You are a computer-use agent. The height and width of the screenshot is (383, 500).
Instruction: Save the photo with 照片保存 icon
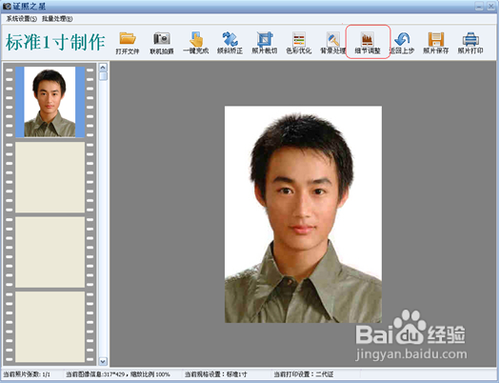436,43
